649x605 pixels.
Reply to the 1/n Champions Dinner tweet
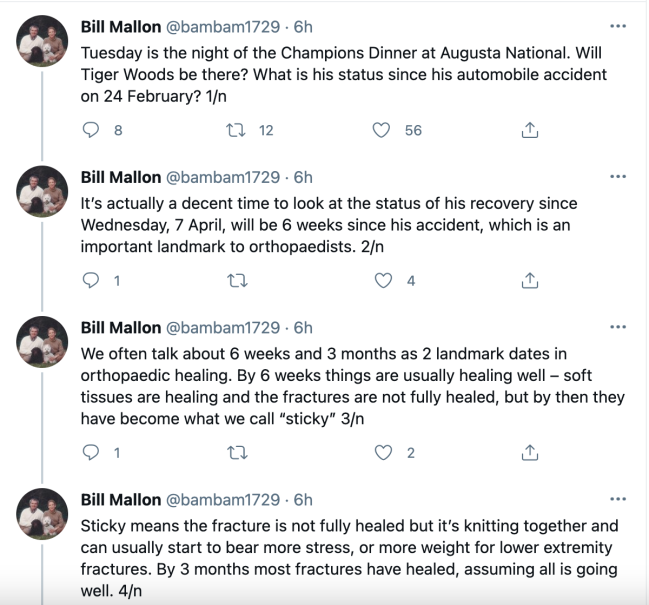click(x=91, y=130)
